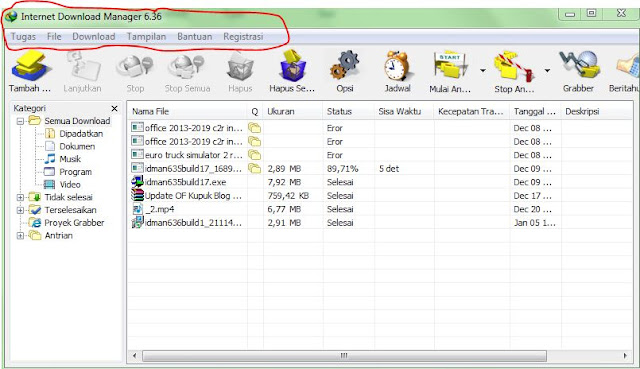Click the Mulai Antrian icon

(451, 66)
